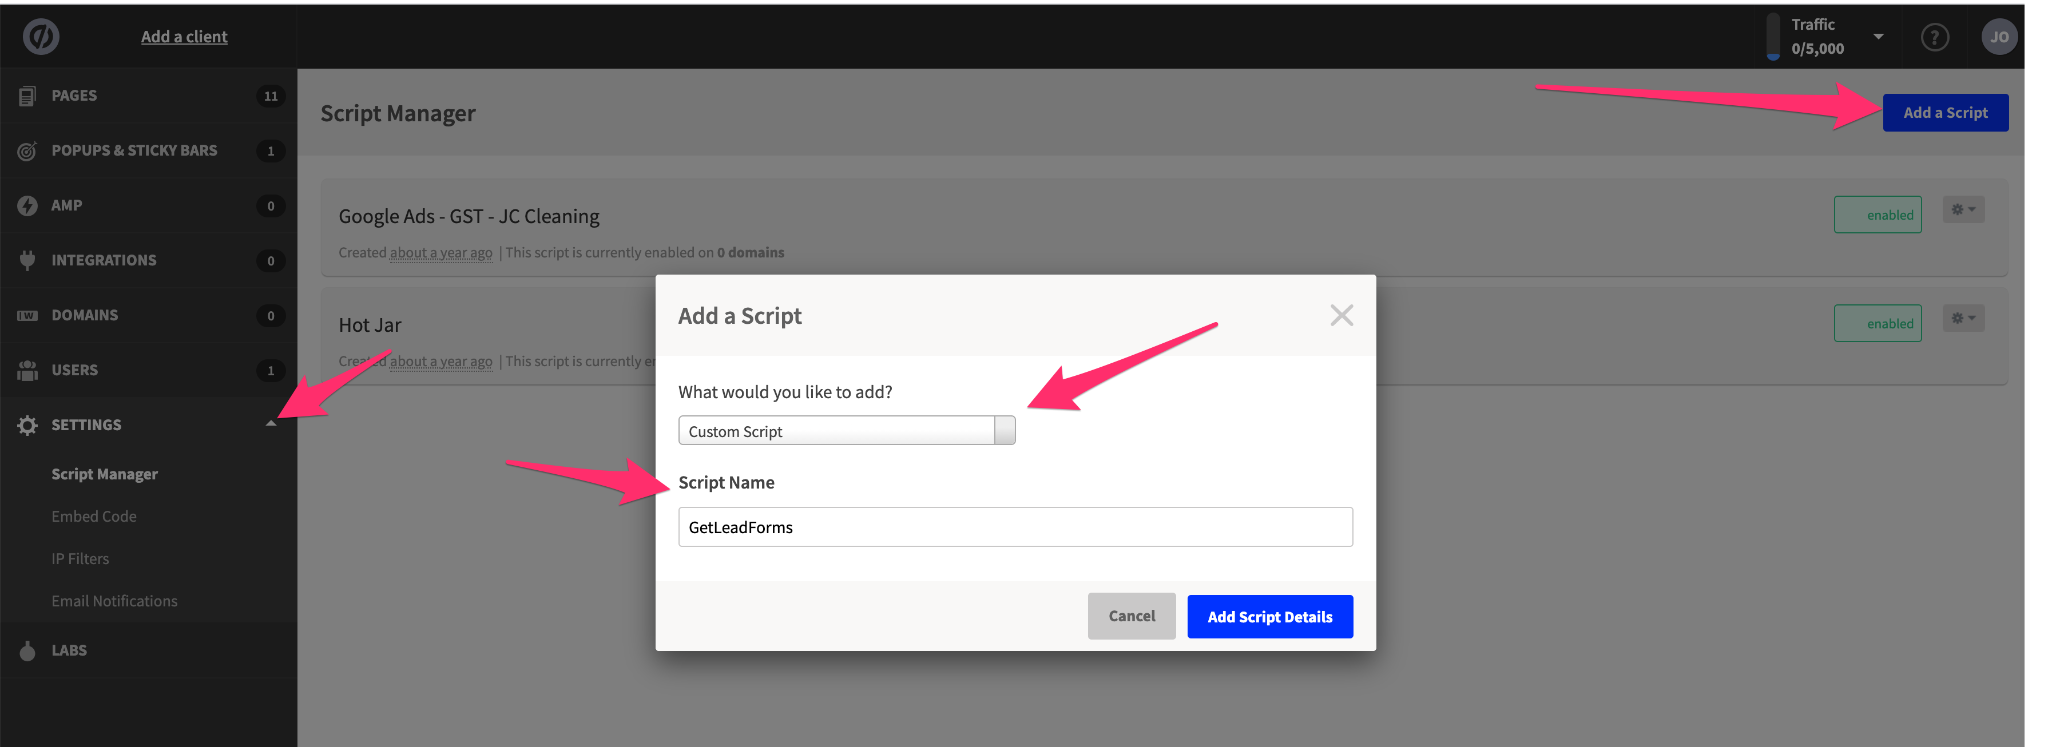Click the Integrations plug icon
The height and width of the screenshot is (747, 2048).
point(27,260)
